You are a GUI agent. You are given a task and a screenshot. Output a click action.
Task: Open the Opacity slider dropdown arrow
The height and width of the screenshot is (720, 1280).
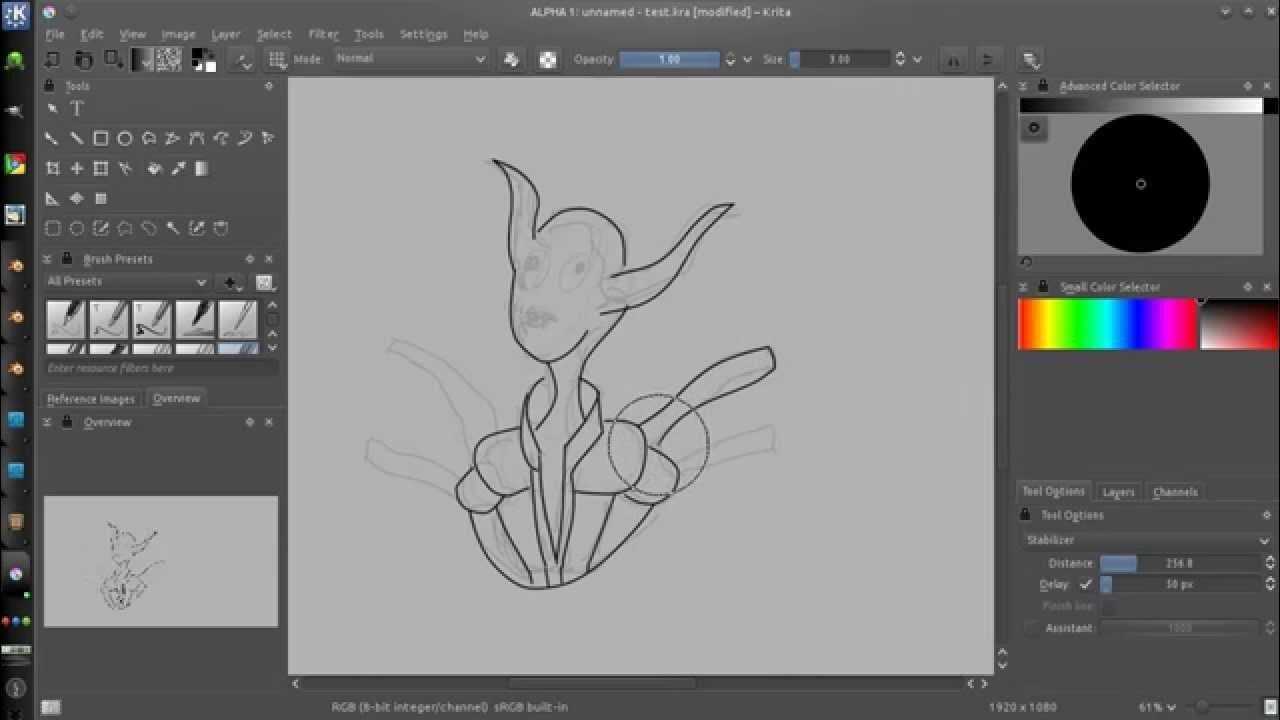[747, 59]
